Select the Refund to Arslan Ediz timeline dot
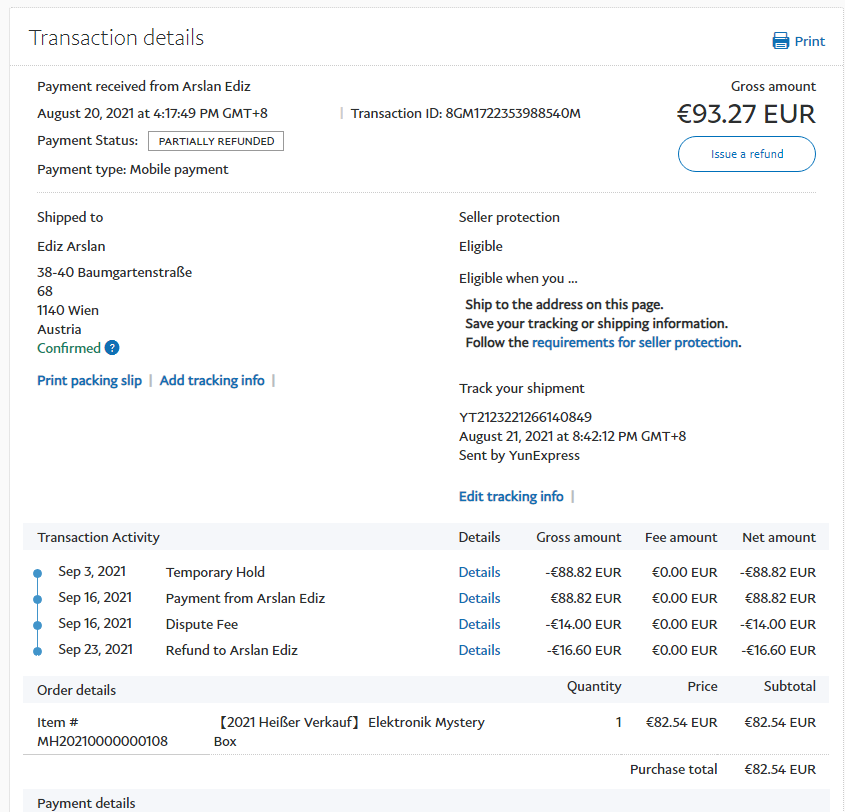The height and width of the screenshot is (812, 845). [38, 651]
